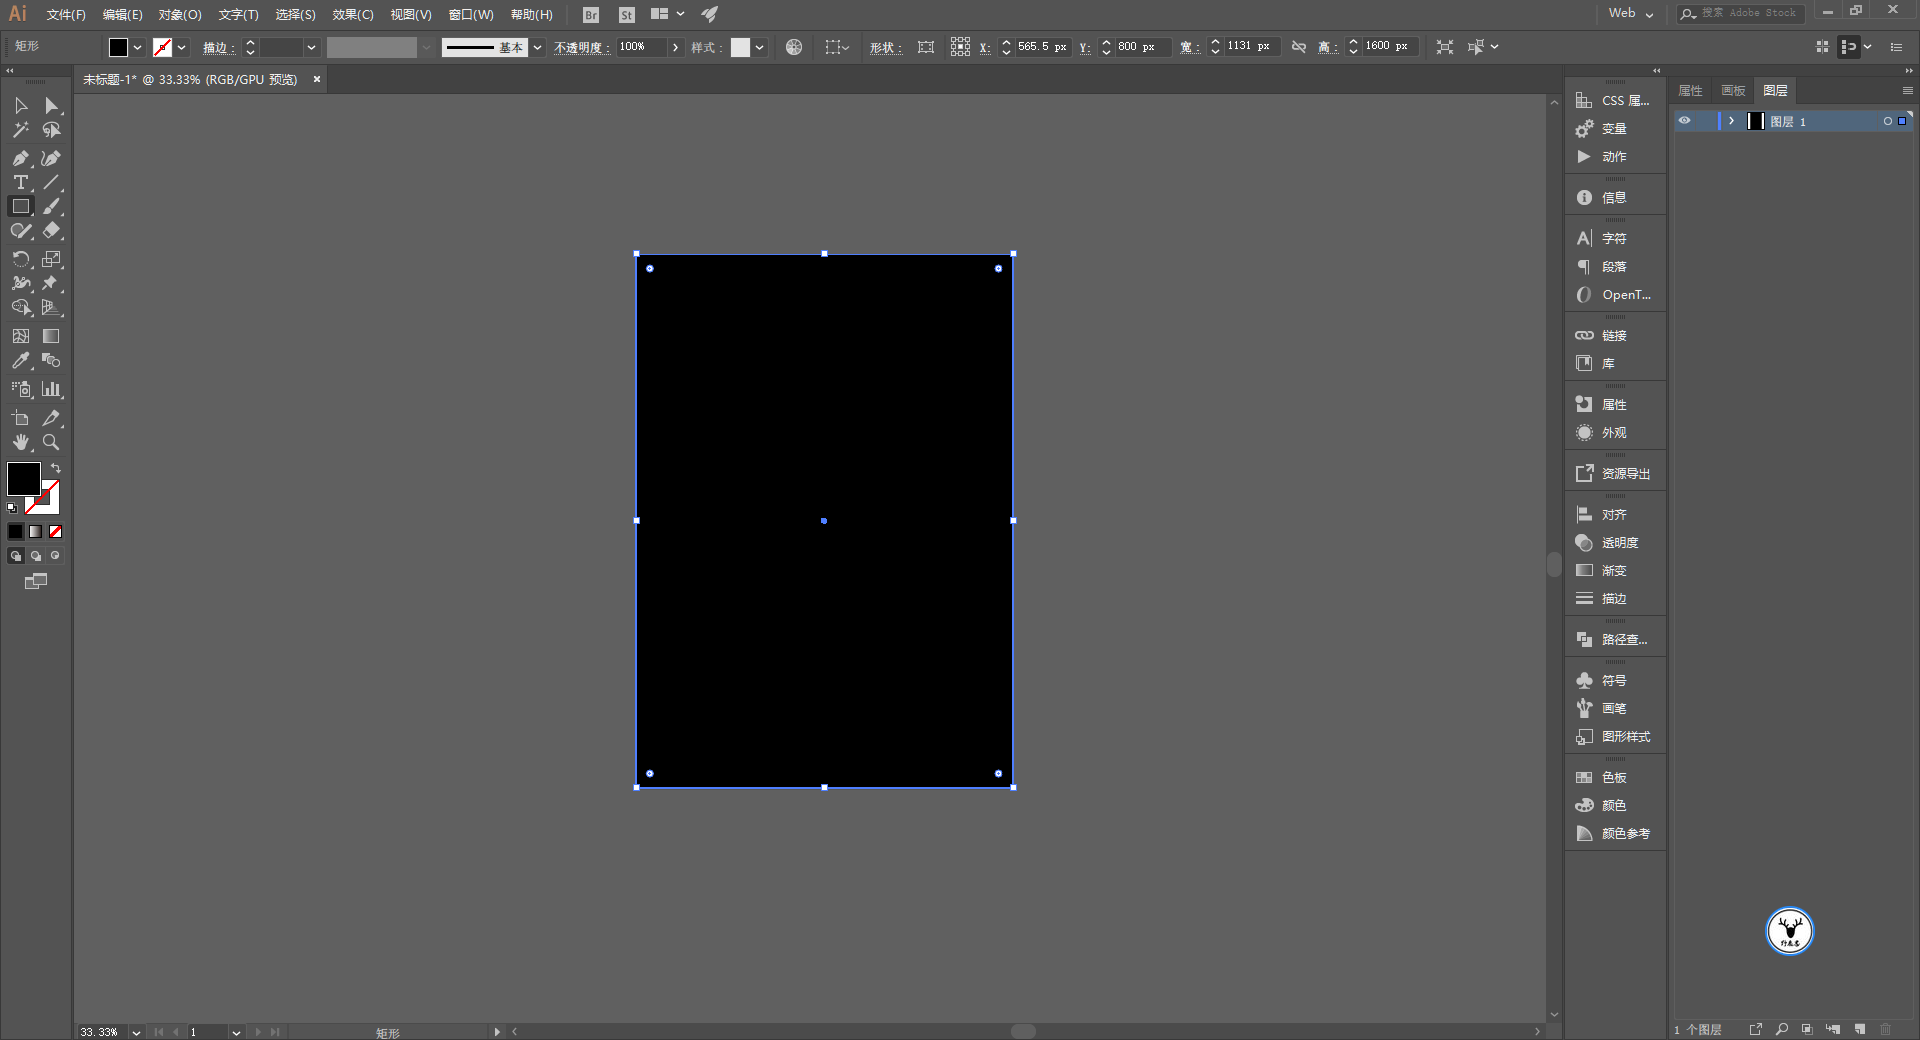
Task: Select the Type tool
Action: pyautogui.click(x=21, y=182)
